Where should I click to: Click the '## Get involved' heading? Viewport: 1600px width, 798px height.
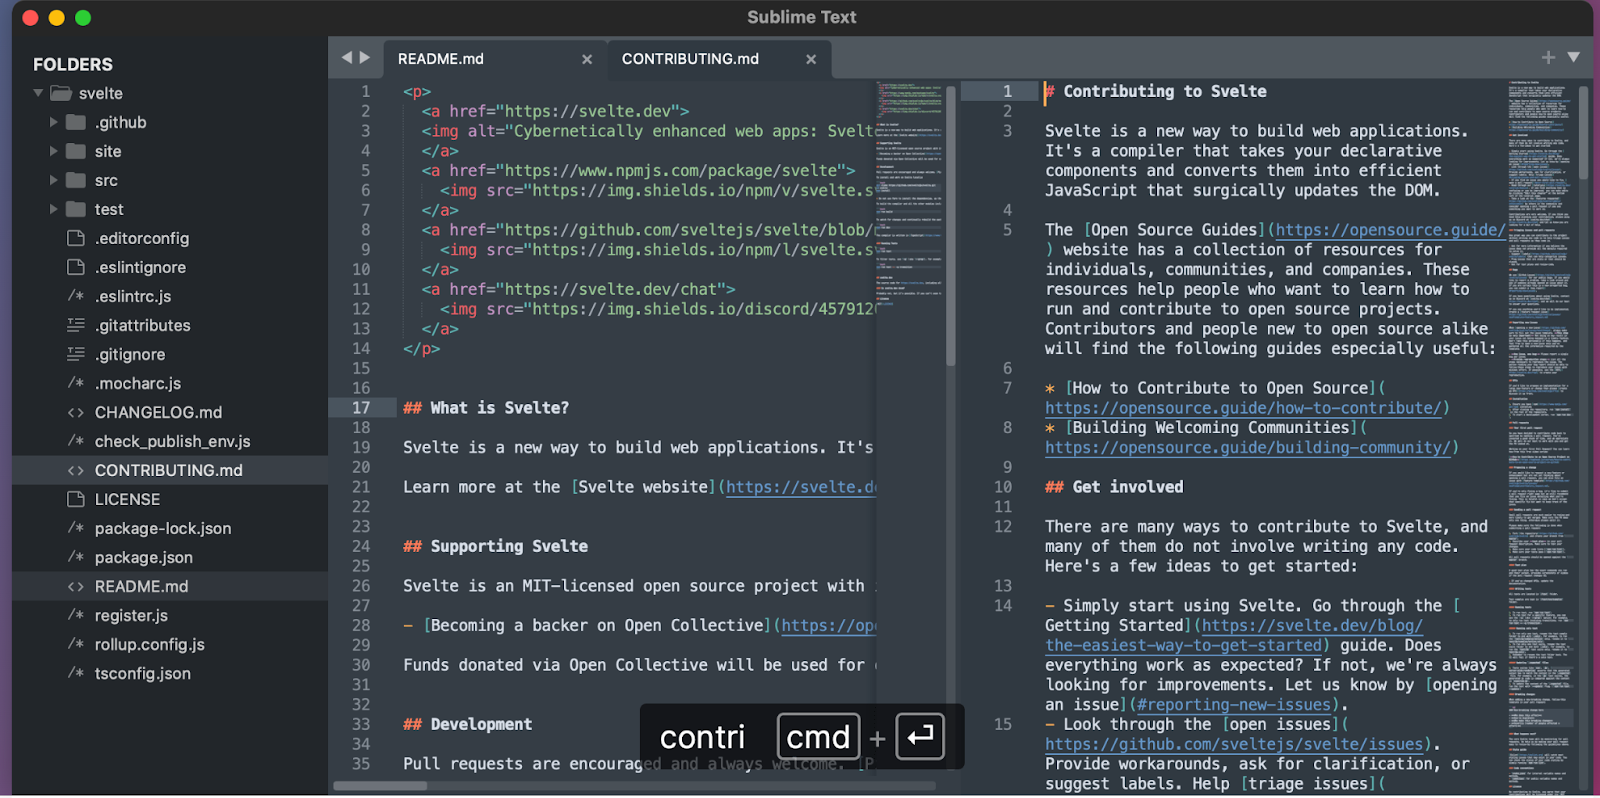click(x=1114, y=487)
